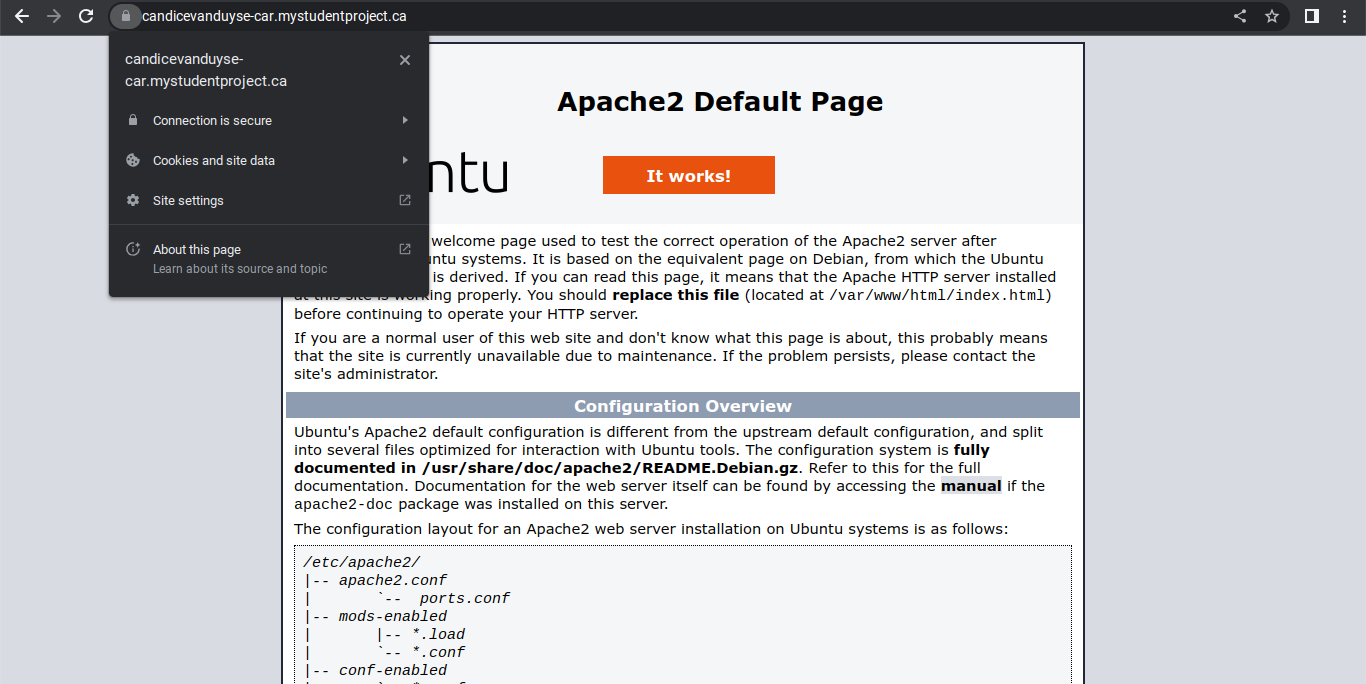Click the It works! button

click(x=688, y=175)
